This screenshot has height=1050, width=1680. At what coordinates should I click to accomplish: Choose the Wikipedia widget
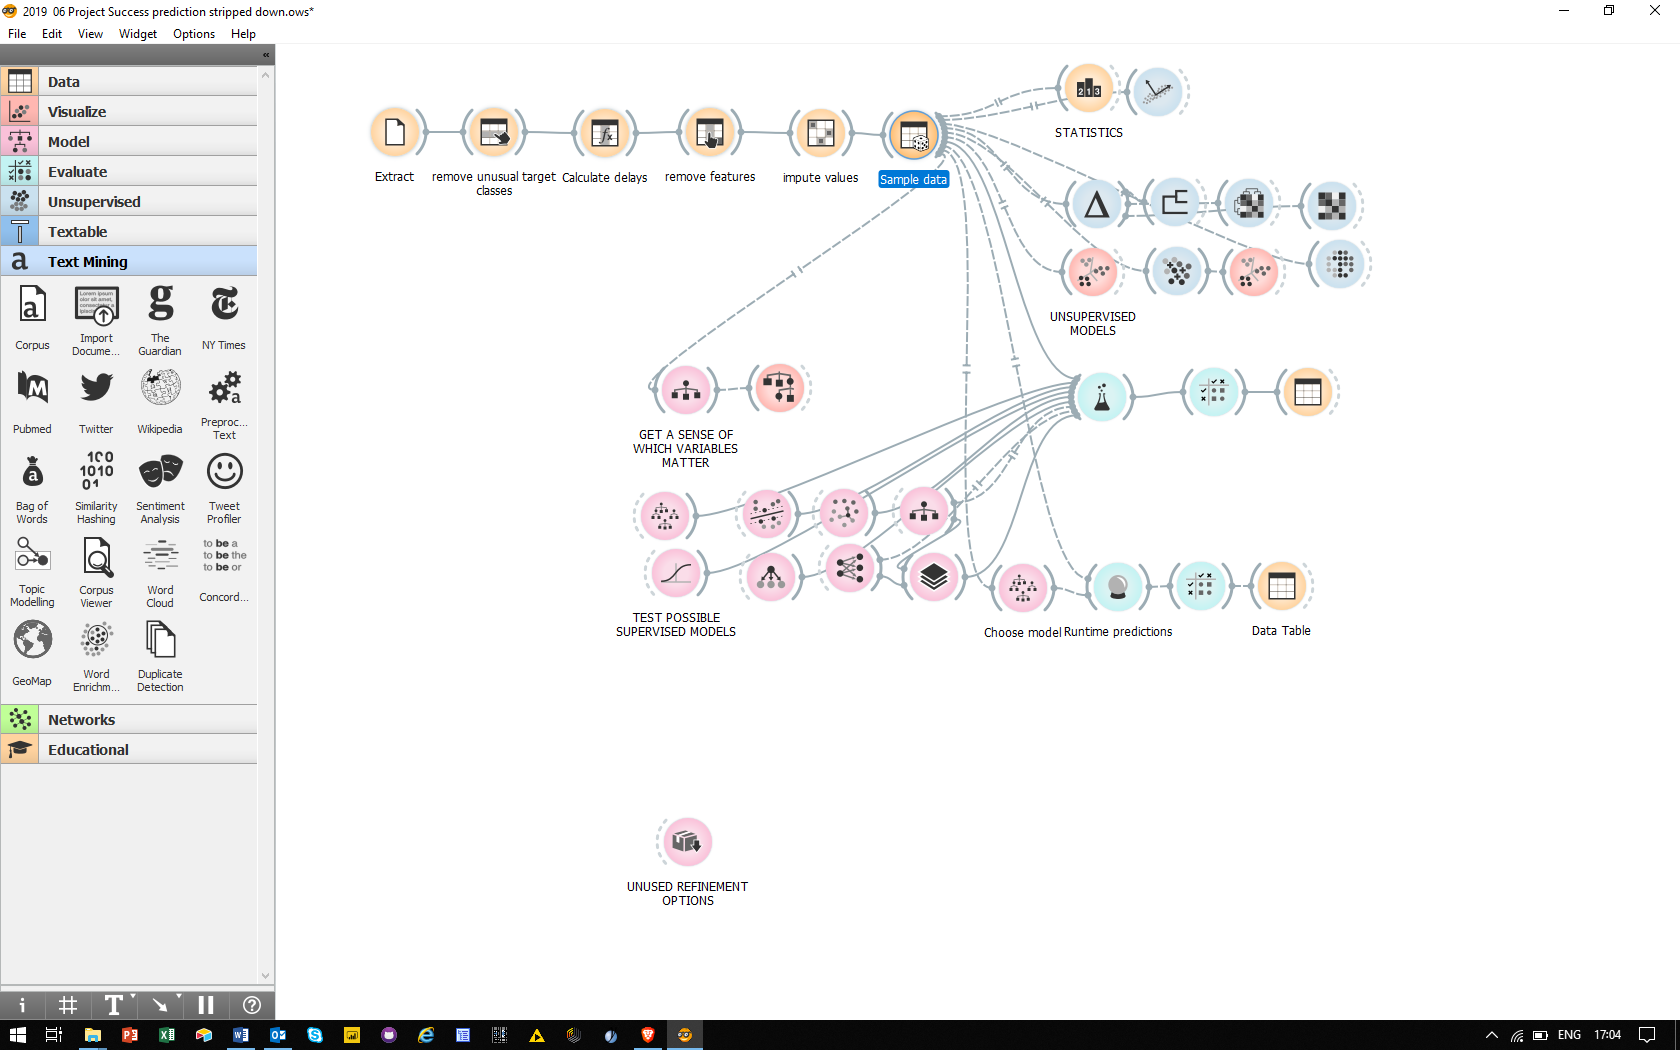(160, 402)
